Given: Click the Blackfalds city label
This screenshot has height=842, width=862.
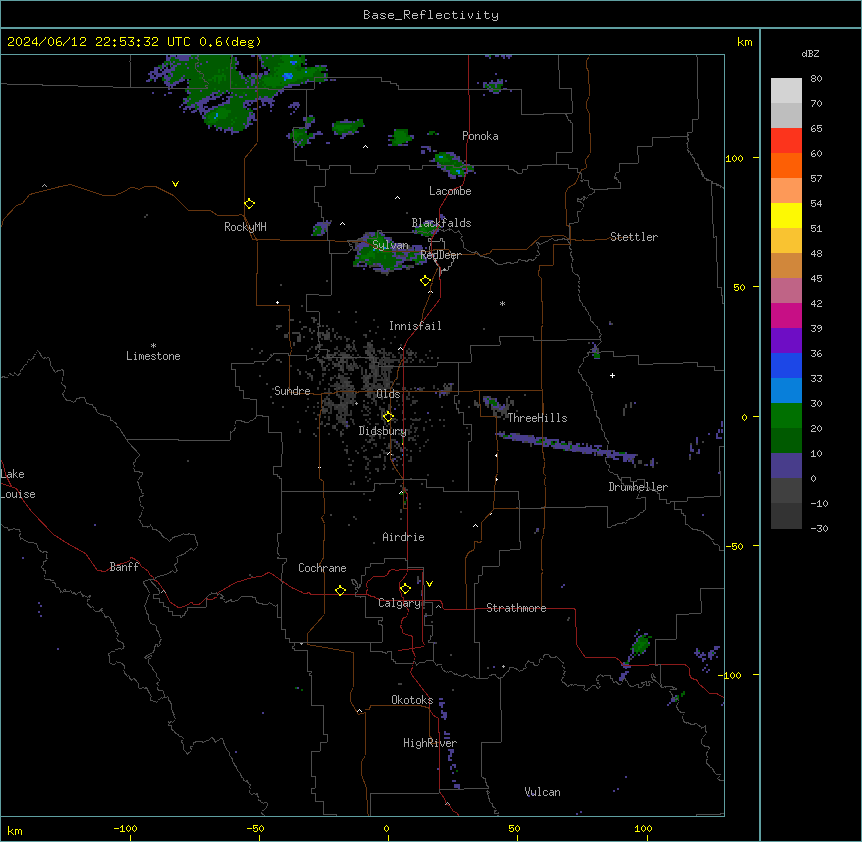Looking at the screenshot, I should pyautogui.click(x=441, y=223).
